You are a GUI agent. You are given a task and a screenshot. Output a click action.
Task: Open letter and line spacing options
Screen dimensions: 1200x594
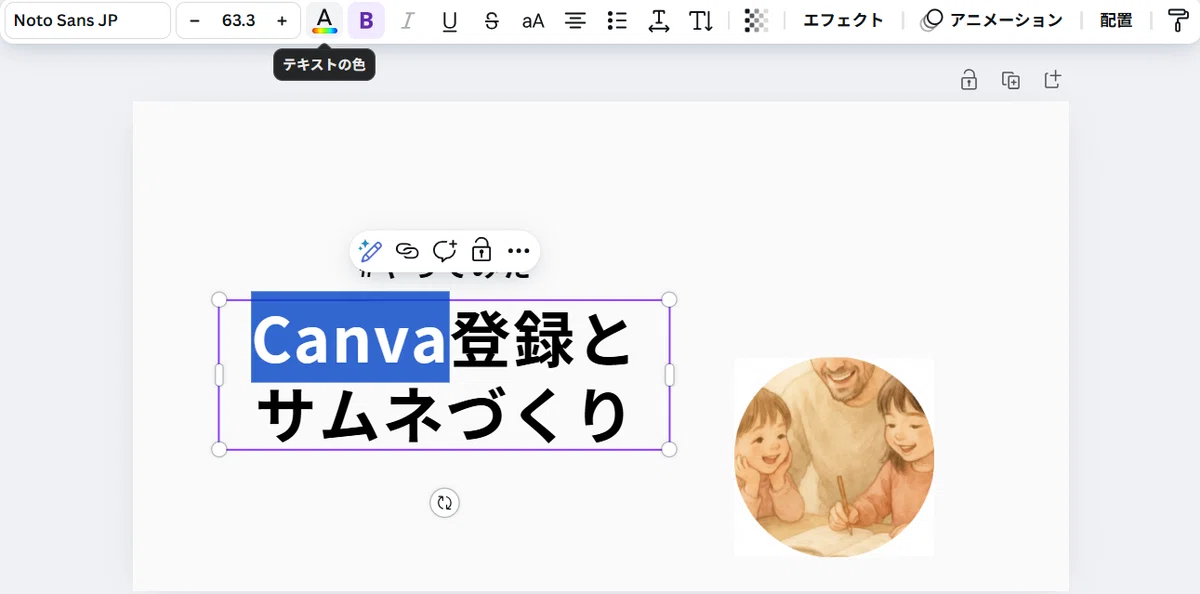(659, 20)
